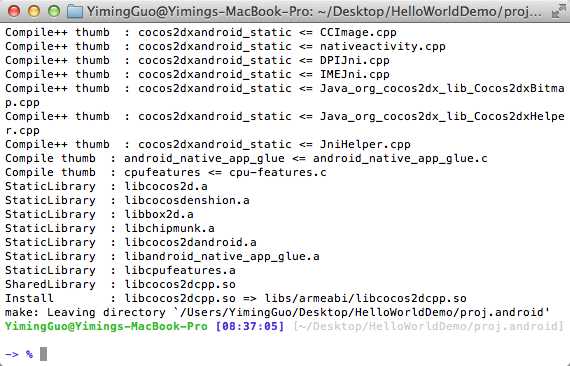
Task: Click the fullscreen arrows icon in the title bar
Action: click(x=558, y=11)
